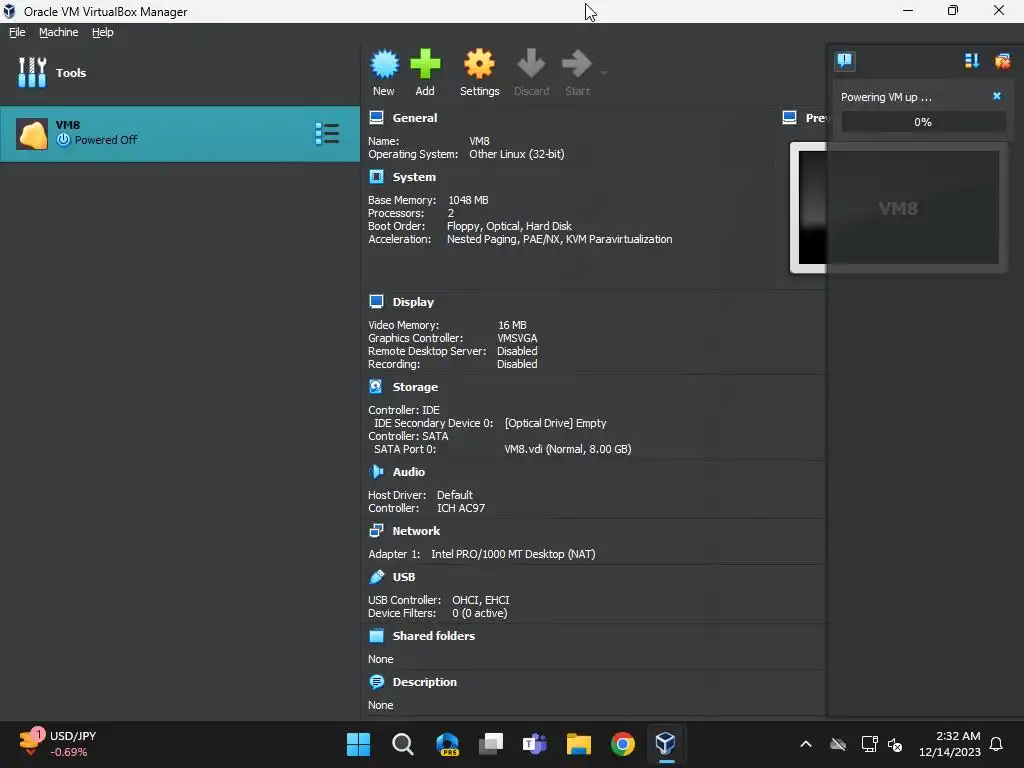Open VM Settings via the gear icon

coord(479,64)
